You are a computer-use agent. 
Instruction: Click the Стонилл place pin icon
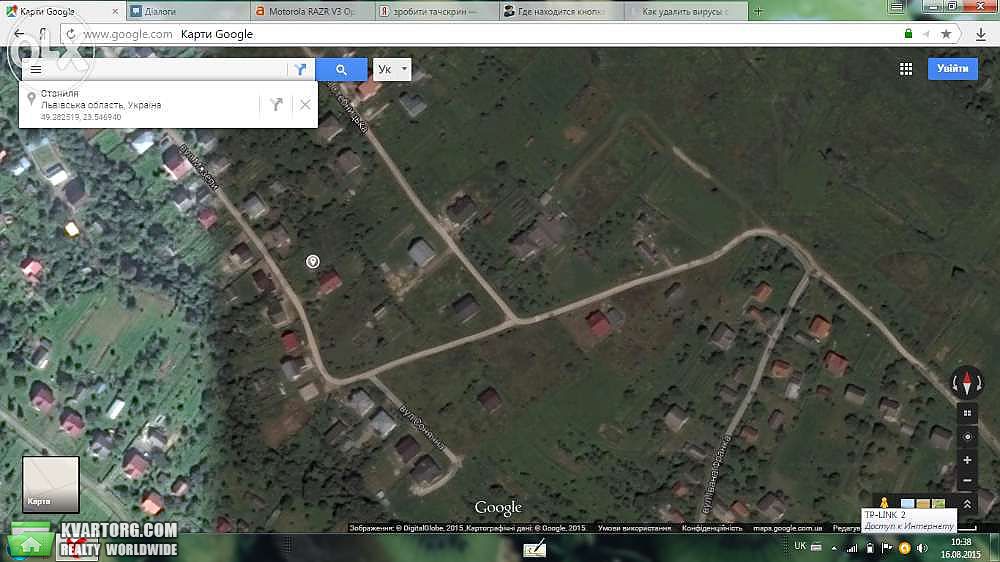[x=31, y=99]
